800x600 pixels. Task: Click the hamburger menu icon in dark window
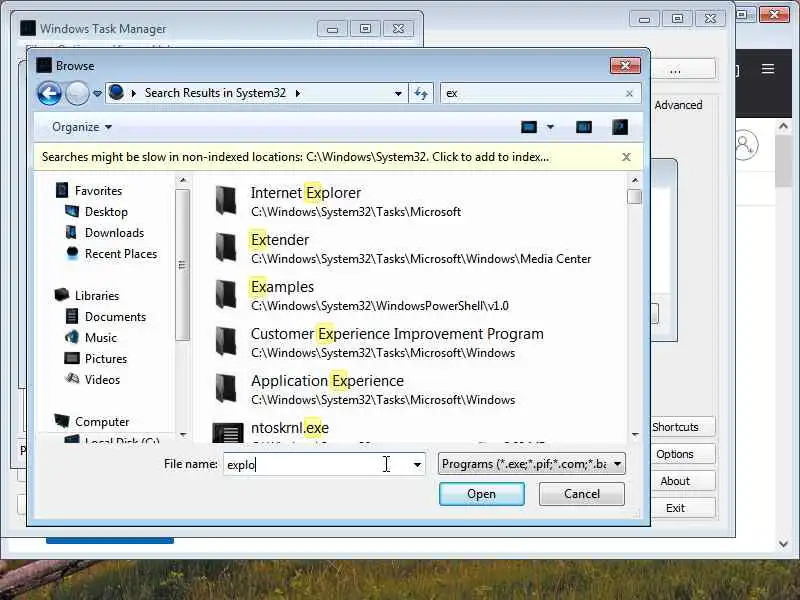point(768,69)
